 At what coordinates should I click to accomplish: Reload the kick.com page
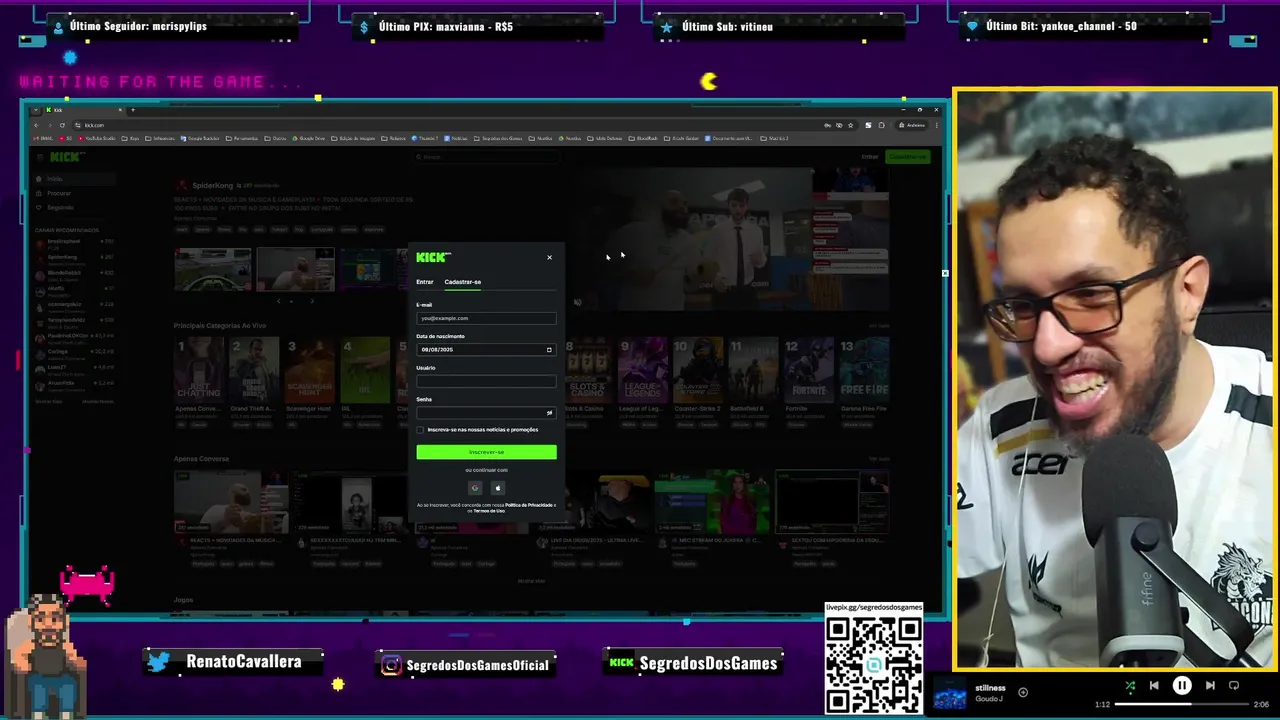click(x=62, y=125)
